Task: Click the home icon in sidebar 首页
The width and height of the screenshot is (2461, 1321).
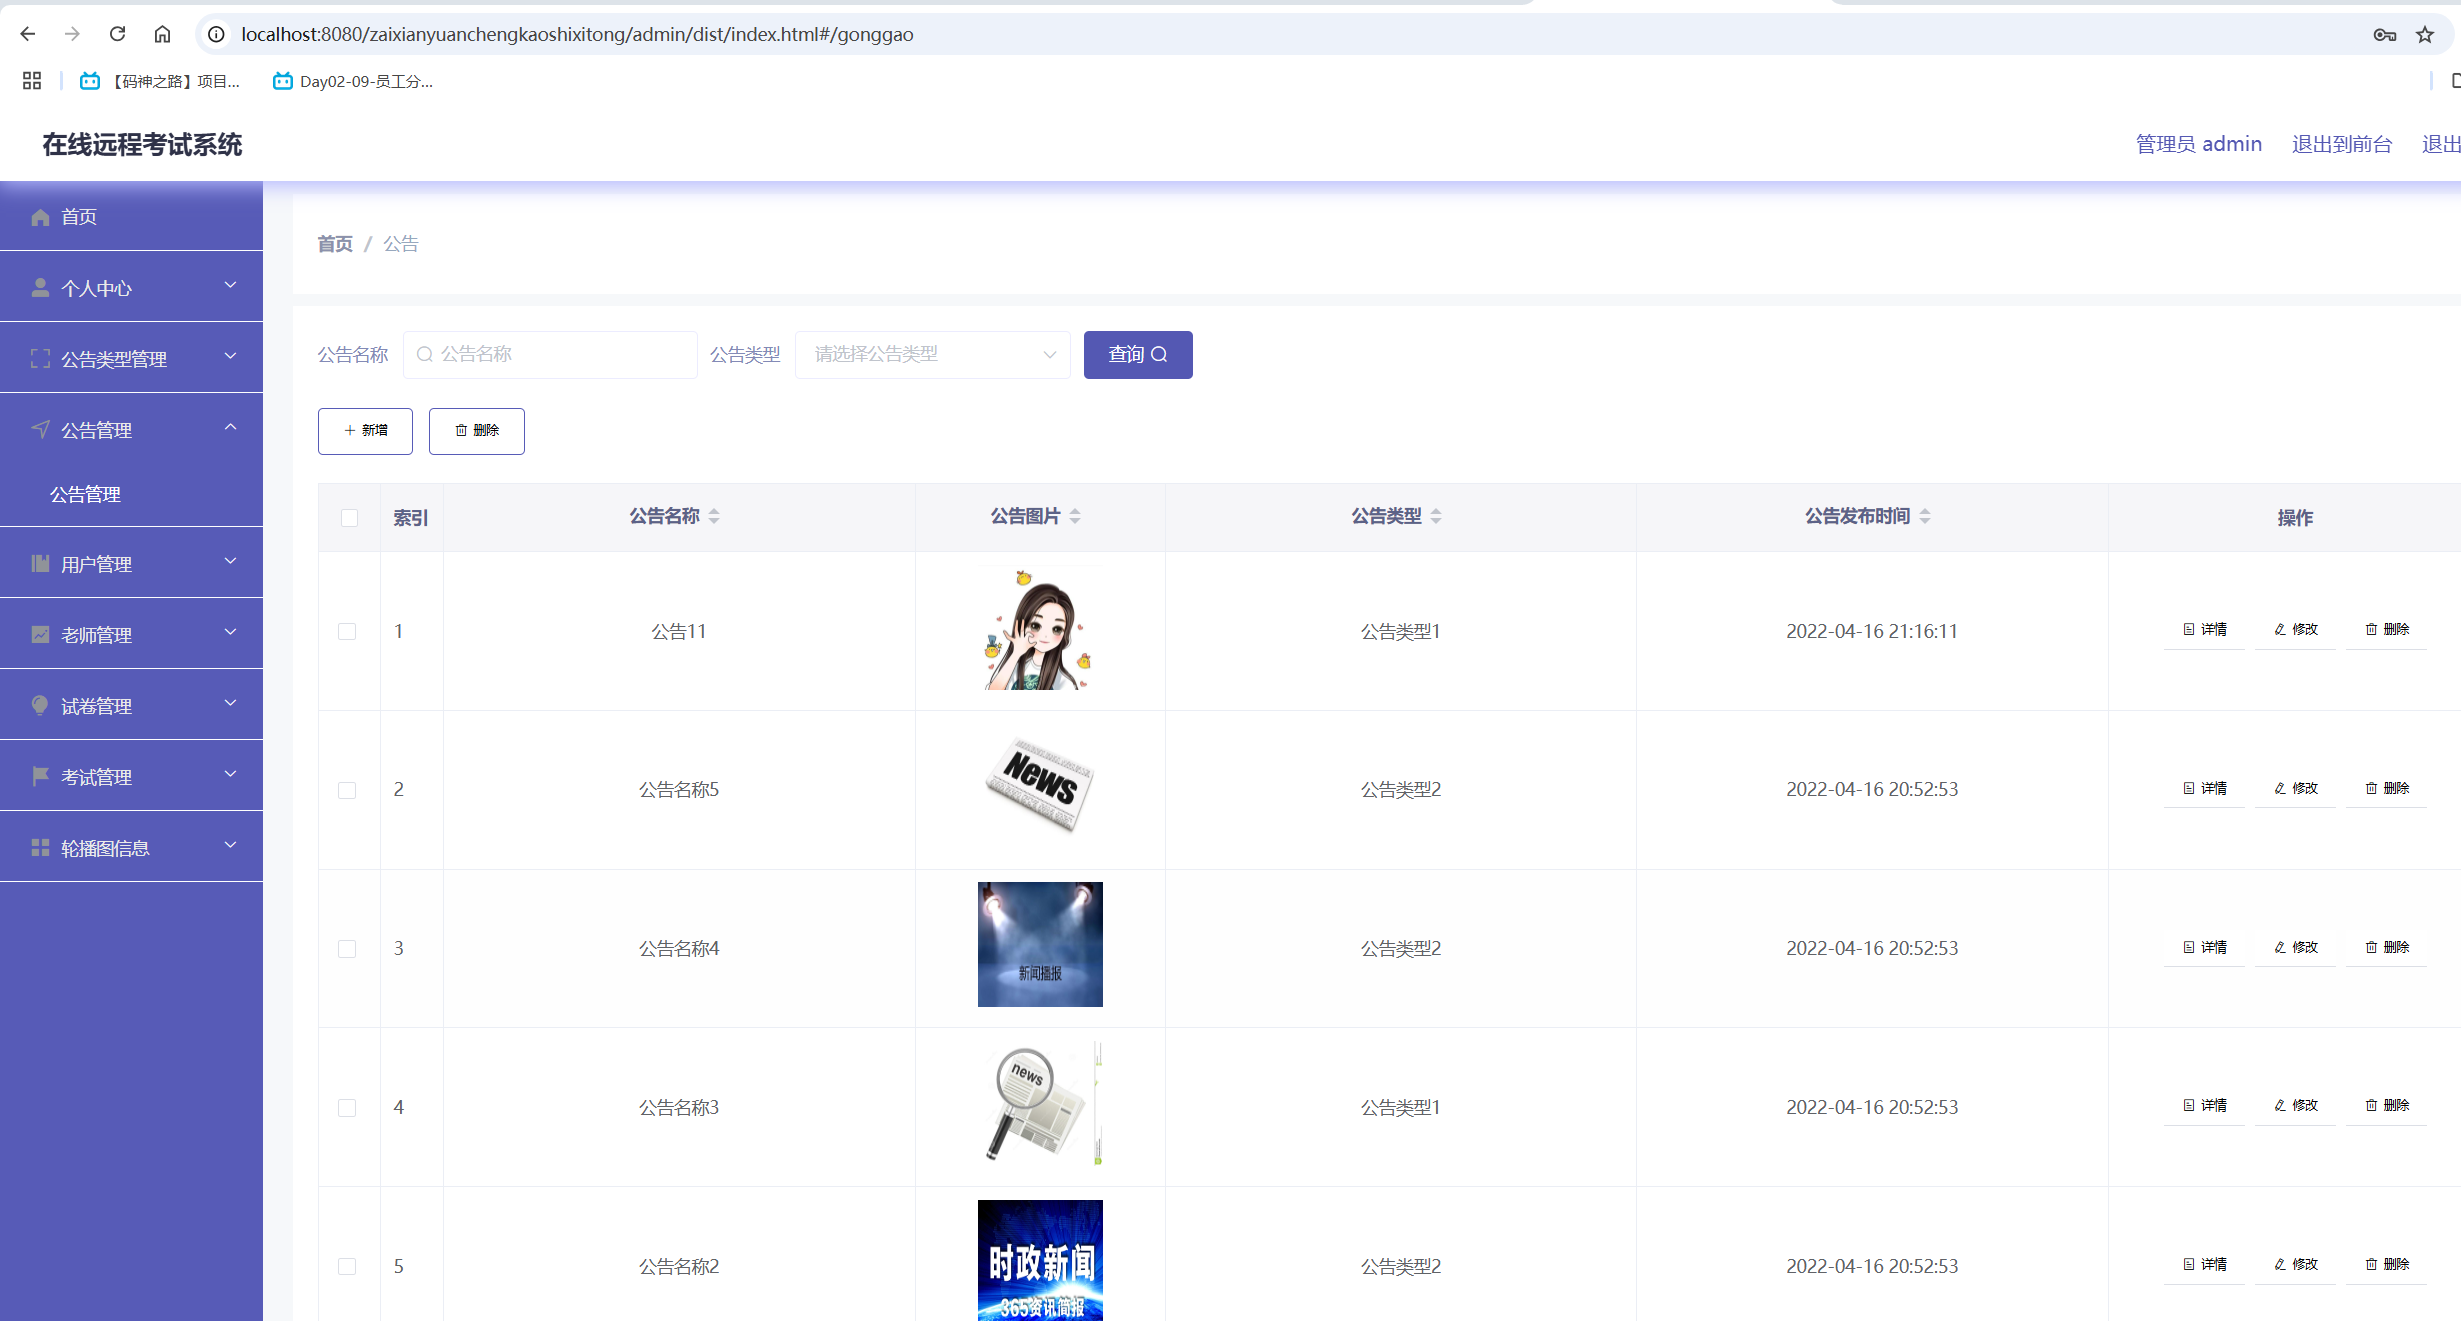Action: click(40, 217)
